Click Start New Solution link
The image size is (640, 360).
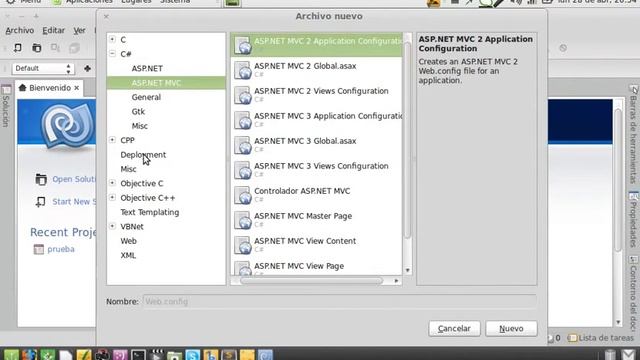pos(74,202)
